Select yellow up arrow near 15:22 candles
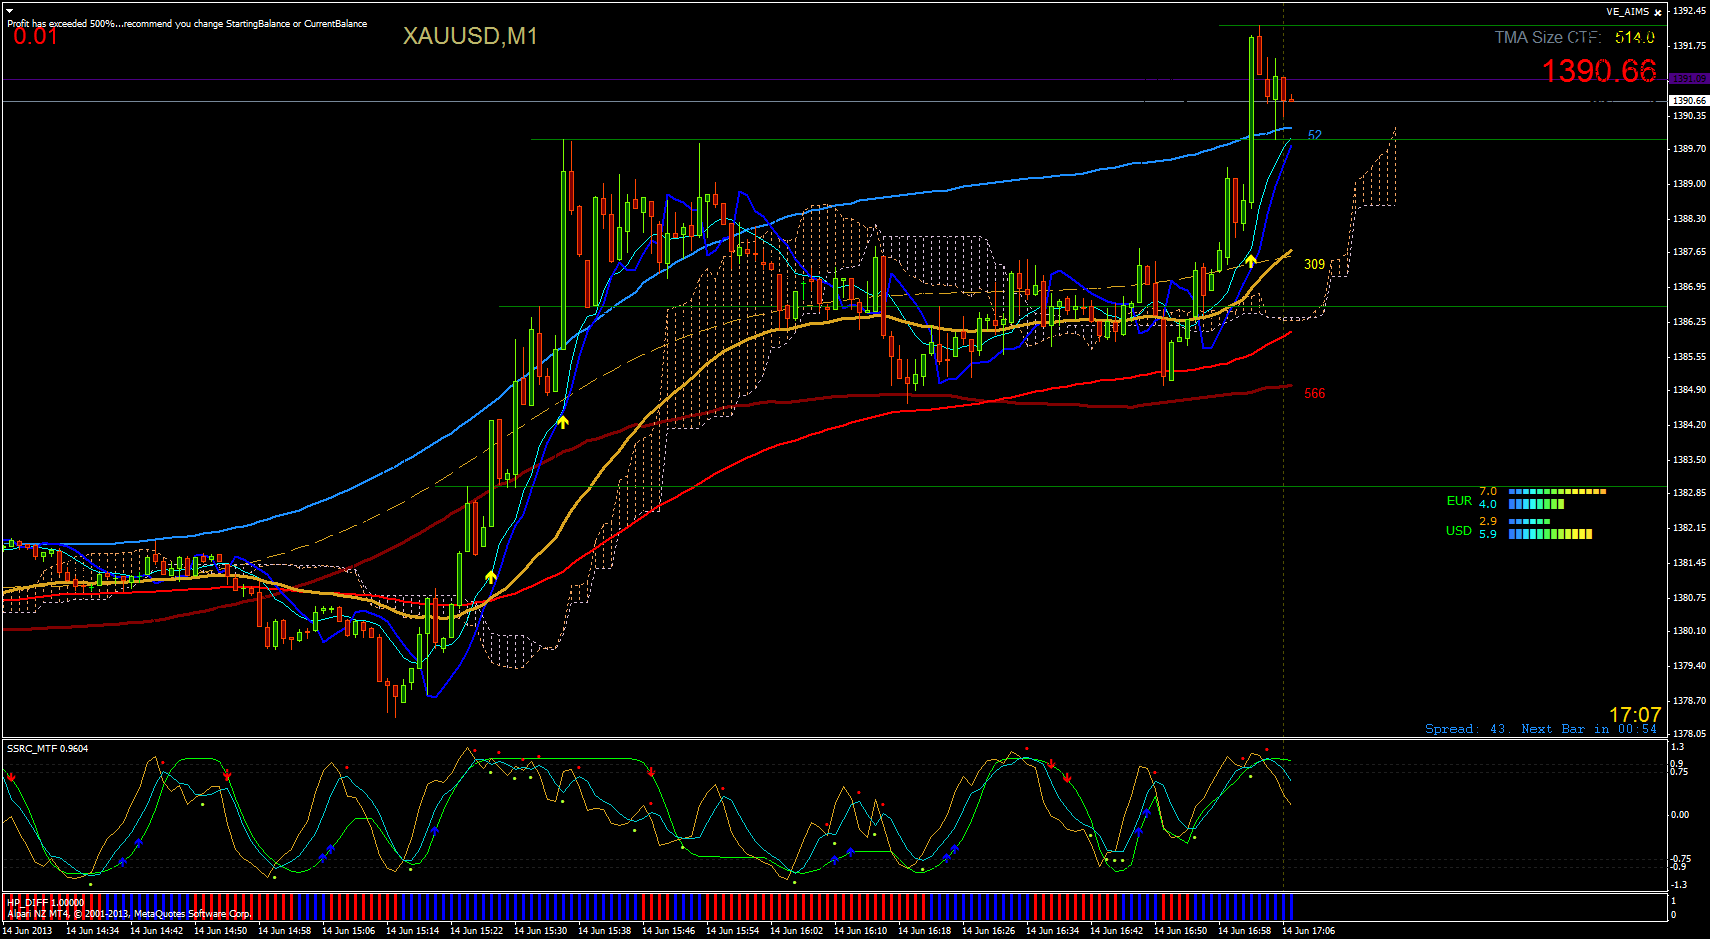The width and height of the screenshot is (1710, 939). point(491,577)
